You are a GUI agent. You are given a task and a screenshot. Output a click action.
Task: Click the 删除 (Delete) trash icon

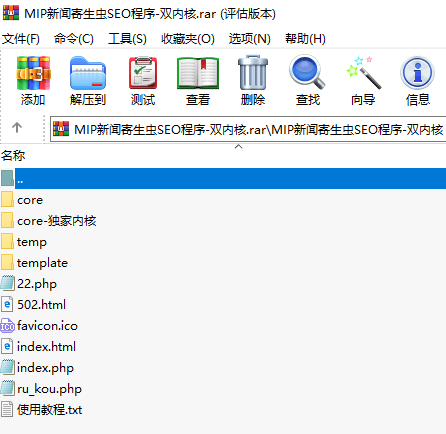(x=253, y=81)
